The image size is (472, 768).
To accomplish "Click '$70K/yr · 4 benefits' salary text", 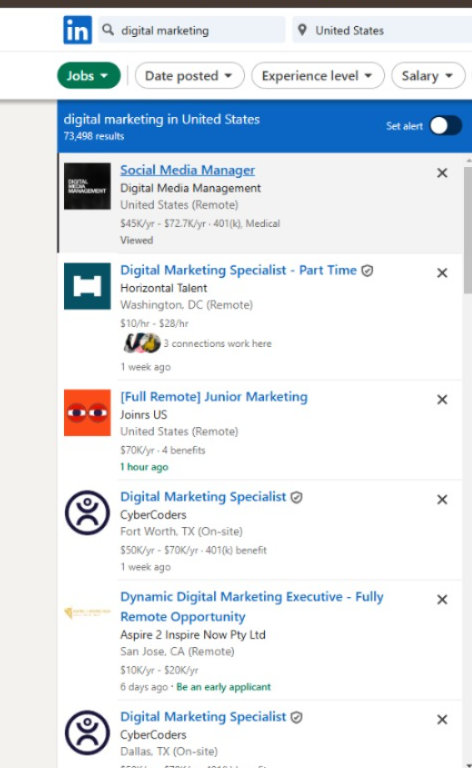I will coord(163,450).
